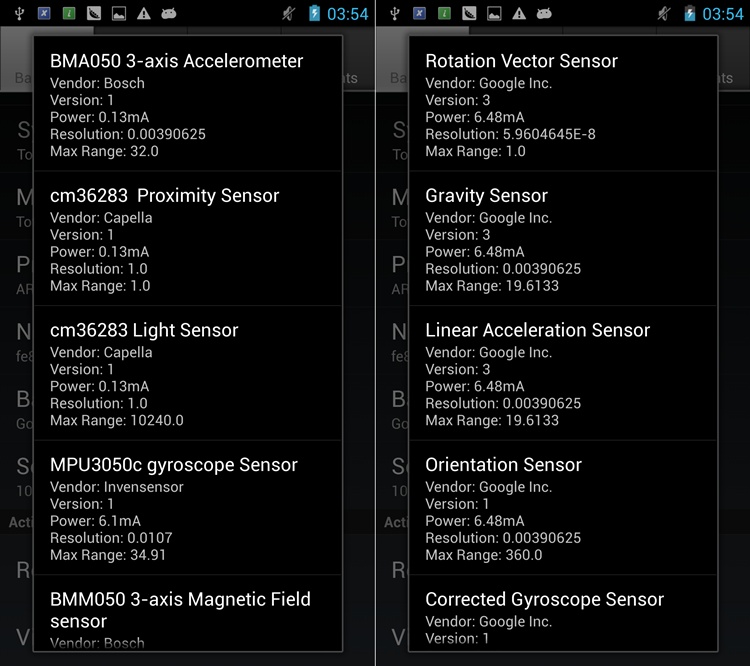Select Orientation Sensor title

point(503,465)
